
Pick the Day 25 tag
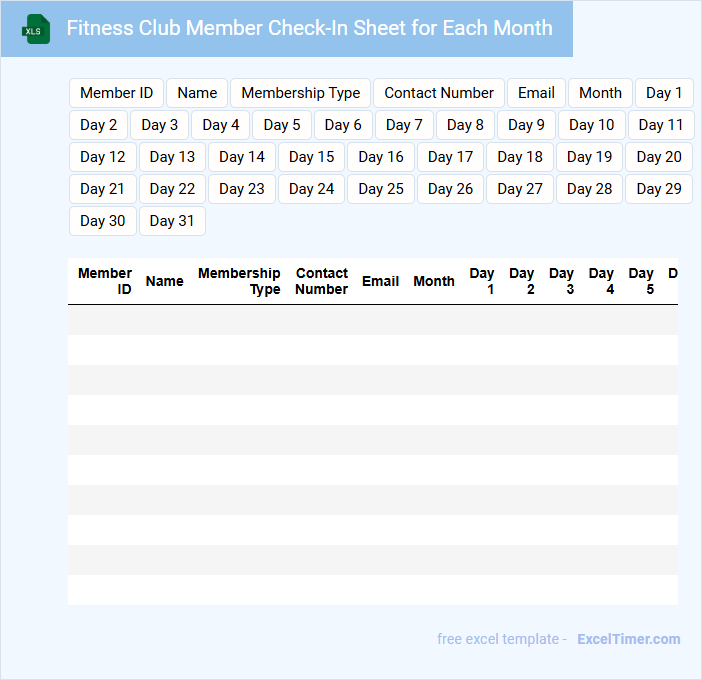pyautogui.click(x=381, y=189)
